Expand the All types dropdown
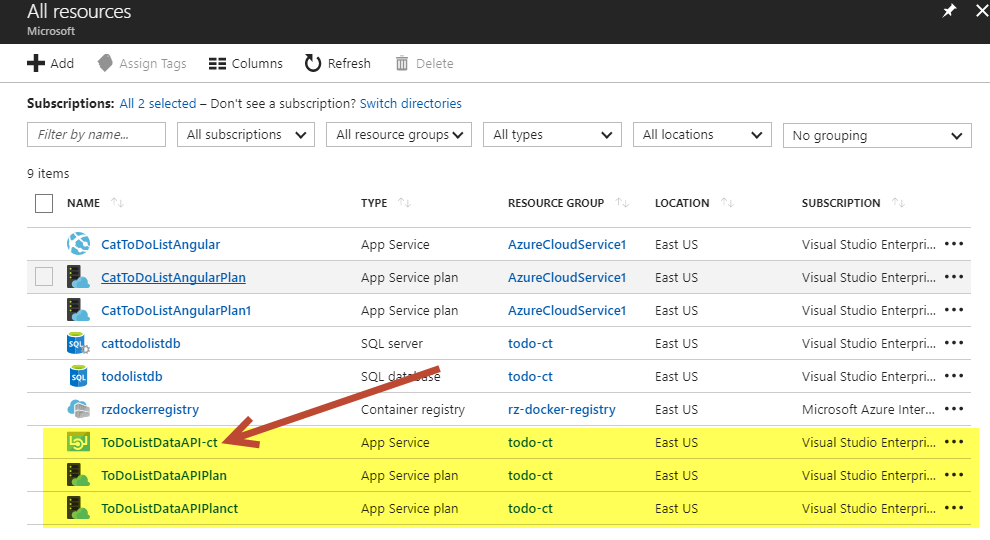 tap(552, 135)
